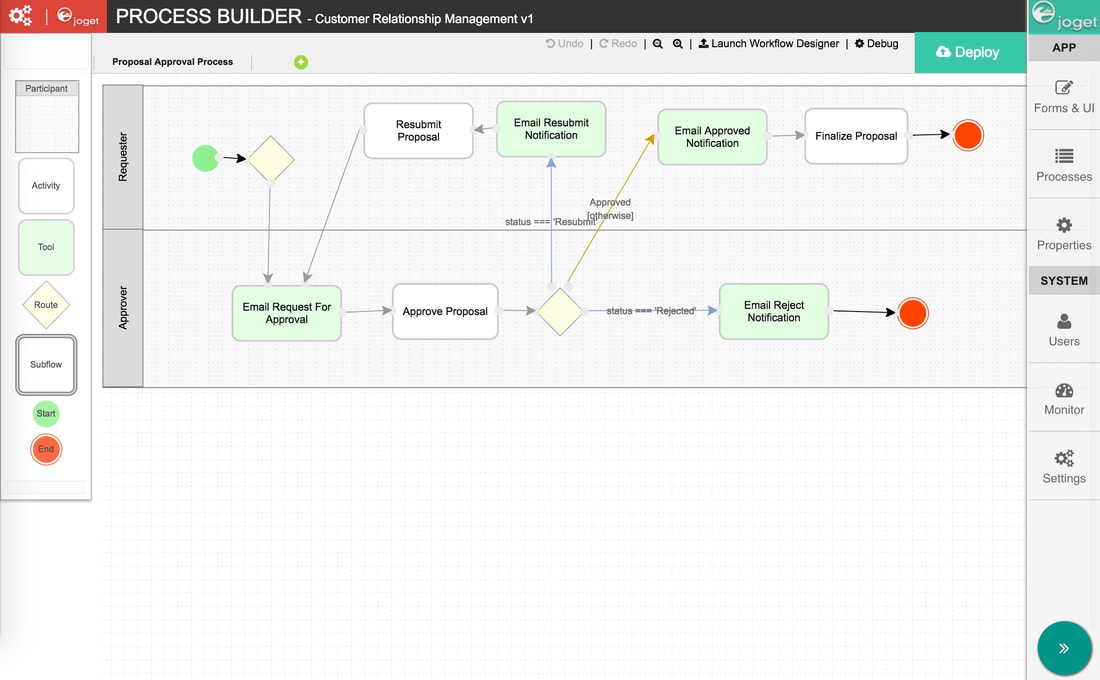Select the Activity shape in the palette
This screenshot has width=1100, height=680.
pyautogui.click(x=46, y=186)
